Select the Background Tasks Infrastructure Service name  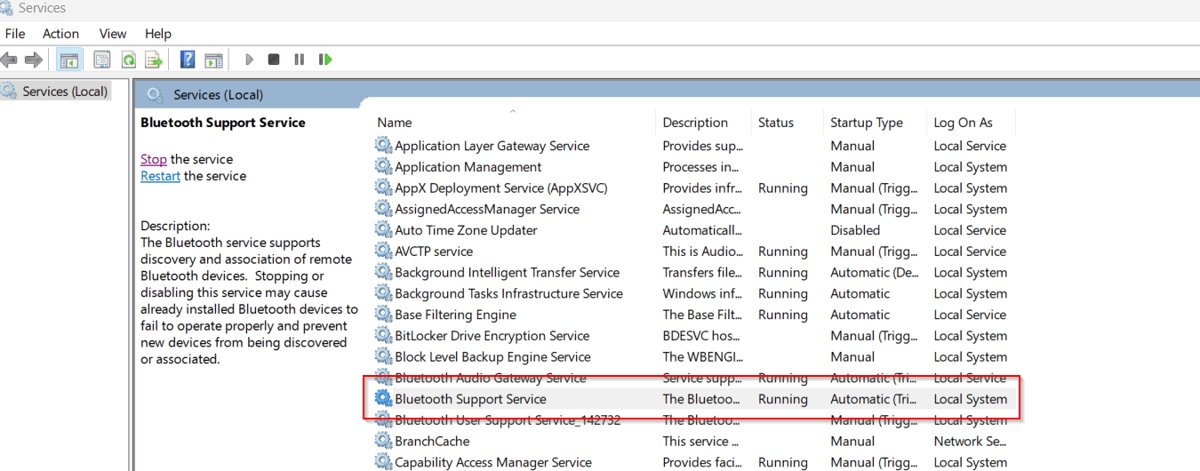point(509,293)
